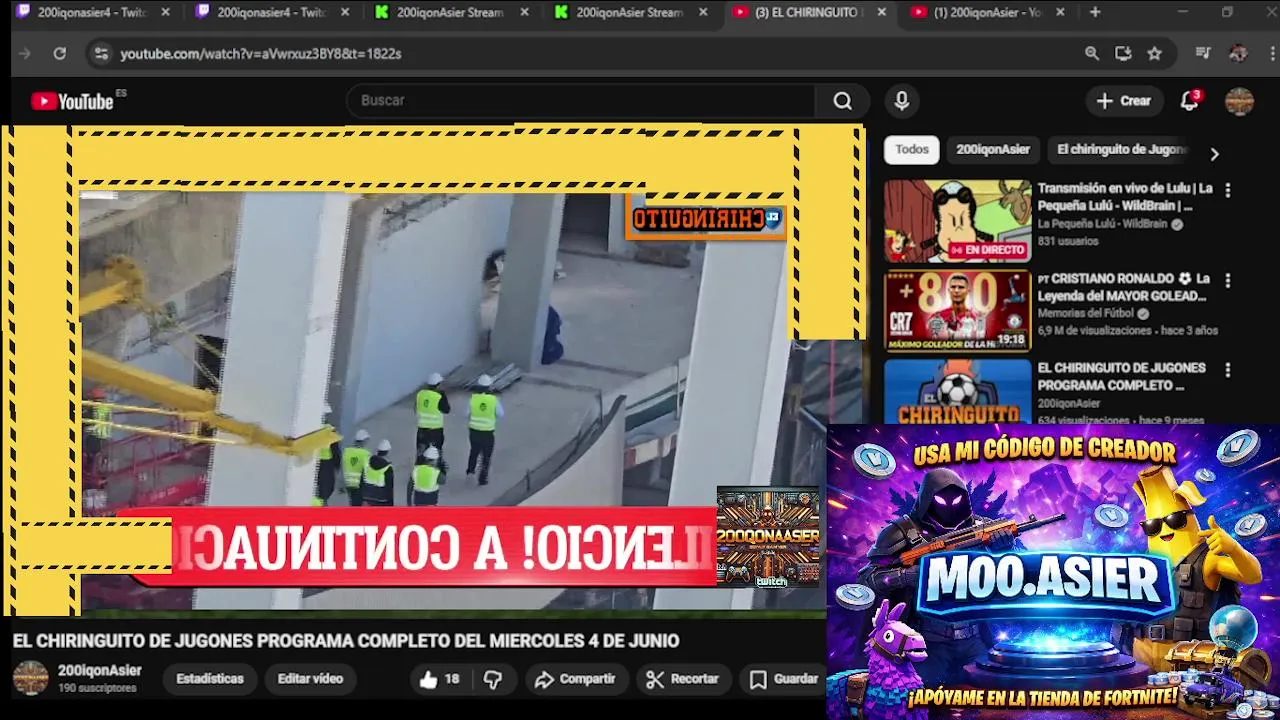
Task: Close the first 200iqonasier4 Twitch tab
Action: (x=165, y=12)
